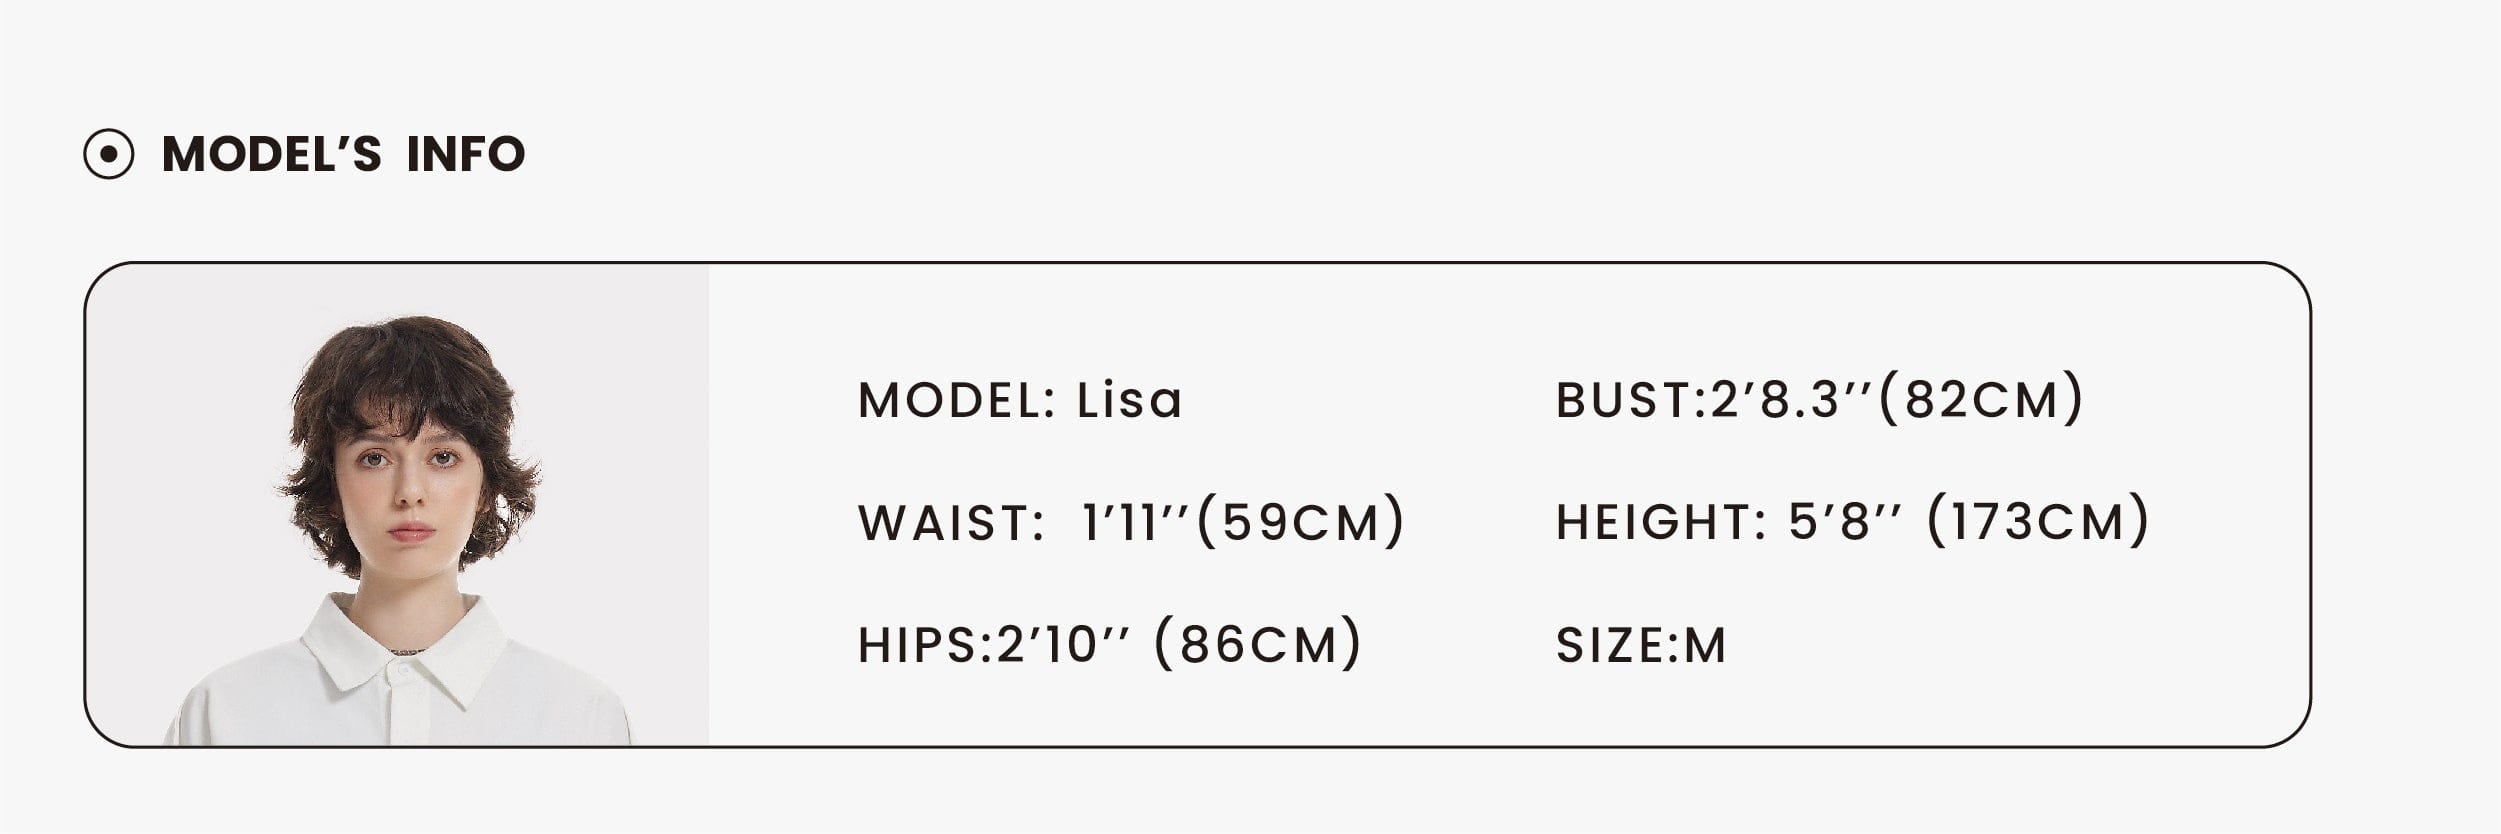This screenshot has width=2501, height=834.
Task: Select the size value M
Action: (1706, 645)
